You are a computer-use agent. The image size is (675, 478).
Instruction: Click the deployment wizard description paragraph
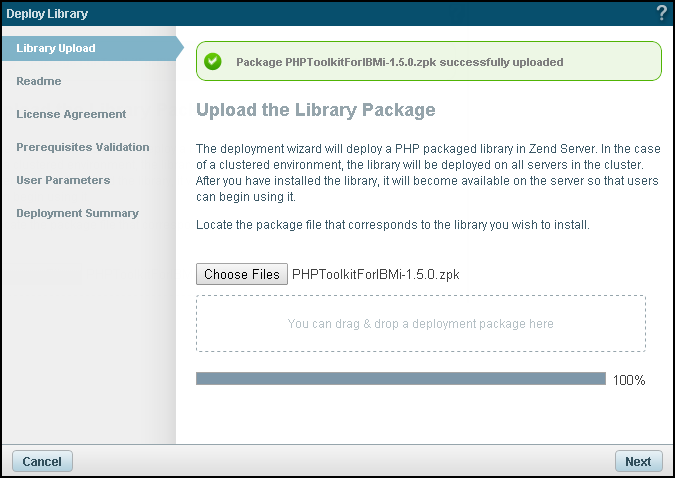click(428, 173)
